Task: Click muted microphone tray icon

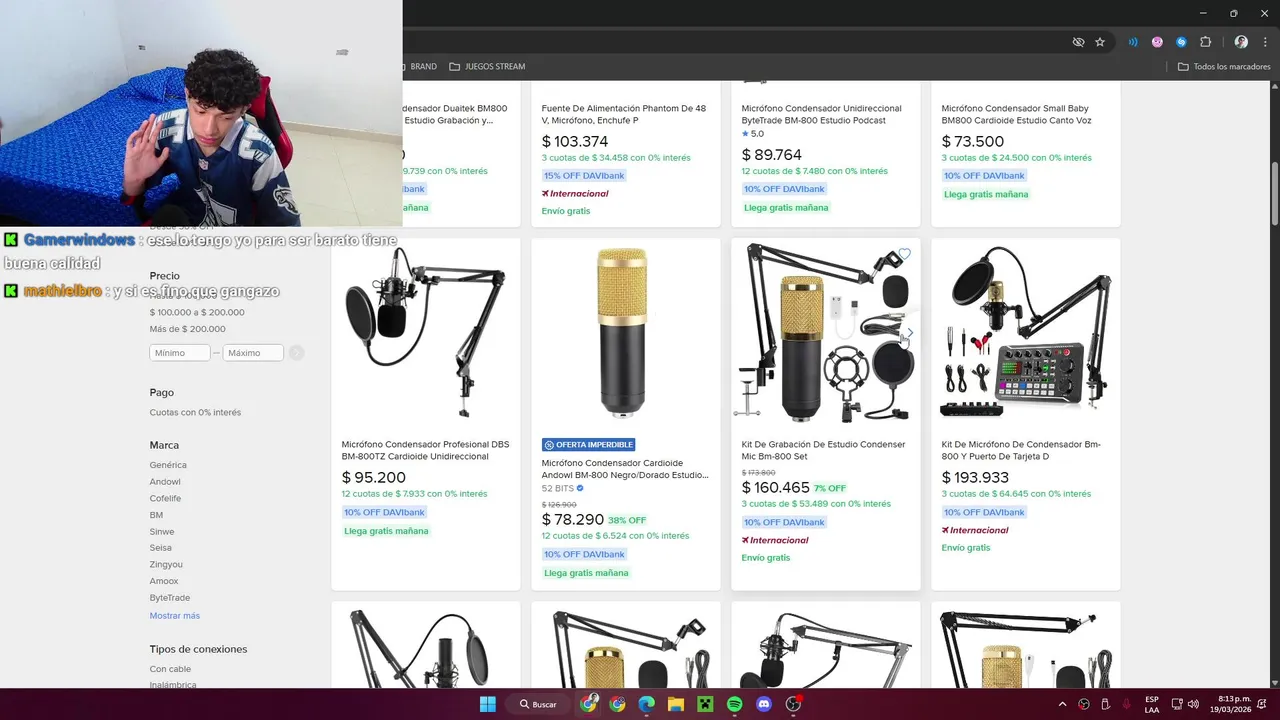Action: coord(1126,704)
